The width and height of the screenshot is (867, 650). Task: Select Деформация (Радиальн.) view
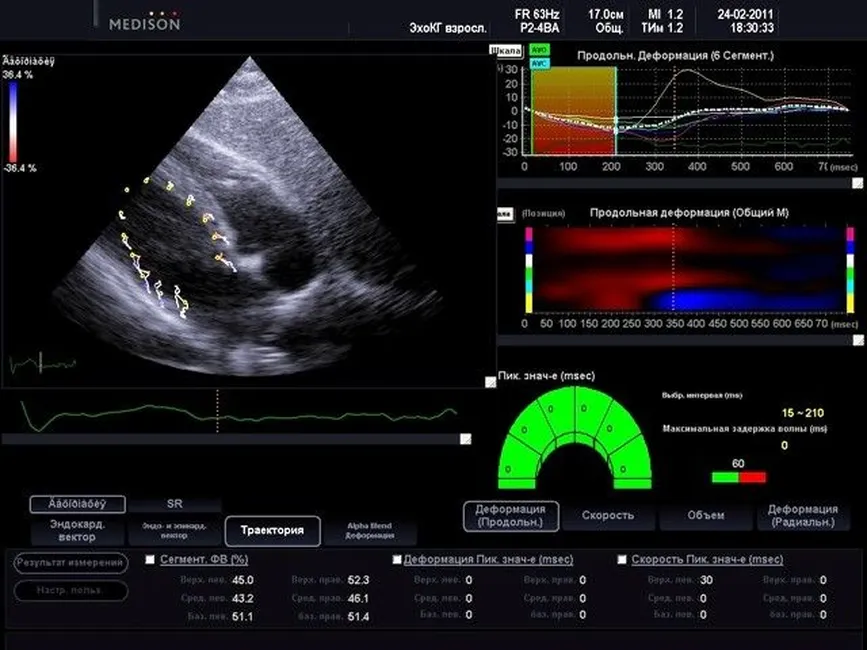click(803, 516)
